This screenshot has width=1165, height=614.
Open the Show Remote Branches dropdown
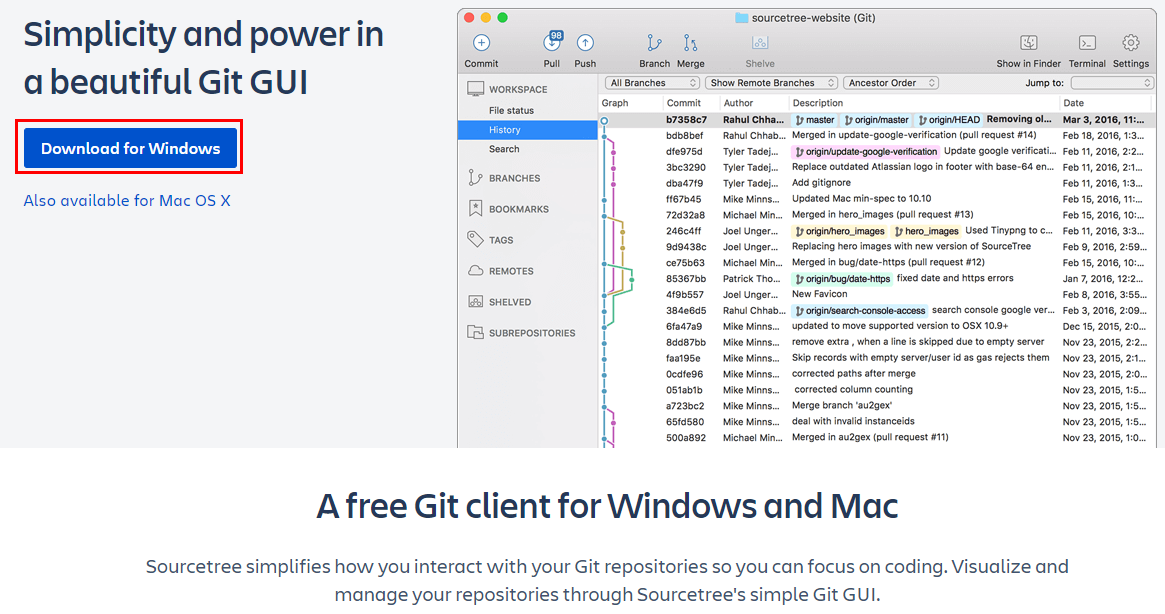click(x=772, y=83)
